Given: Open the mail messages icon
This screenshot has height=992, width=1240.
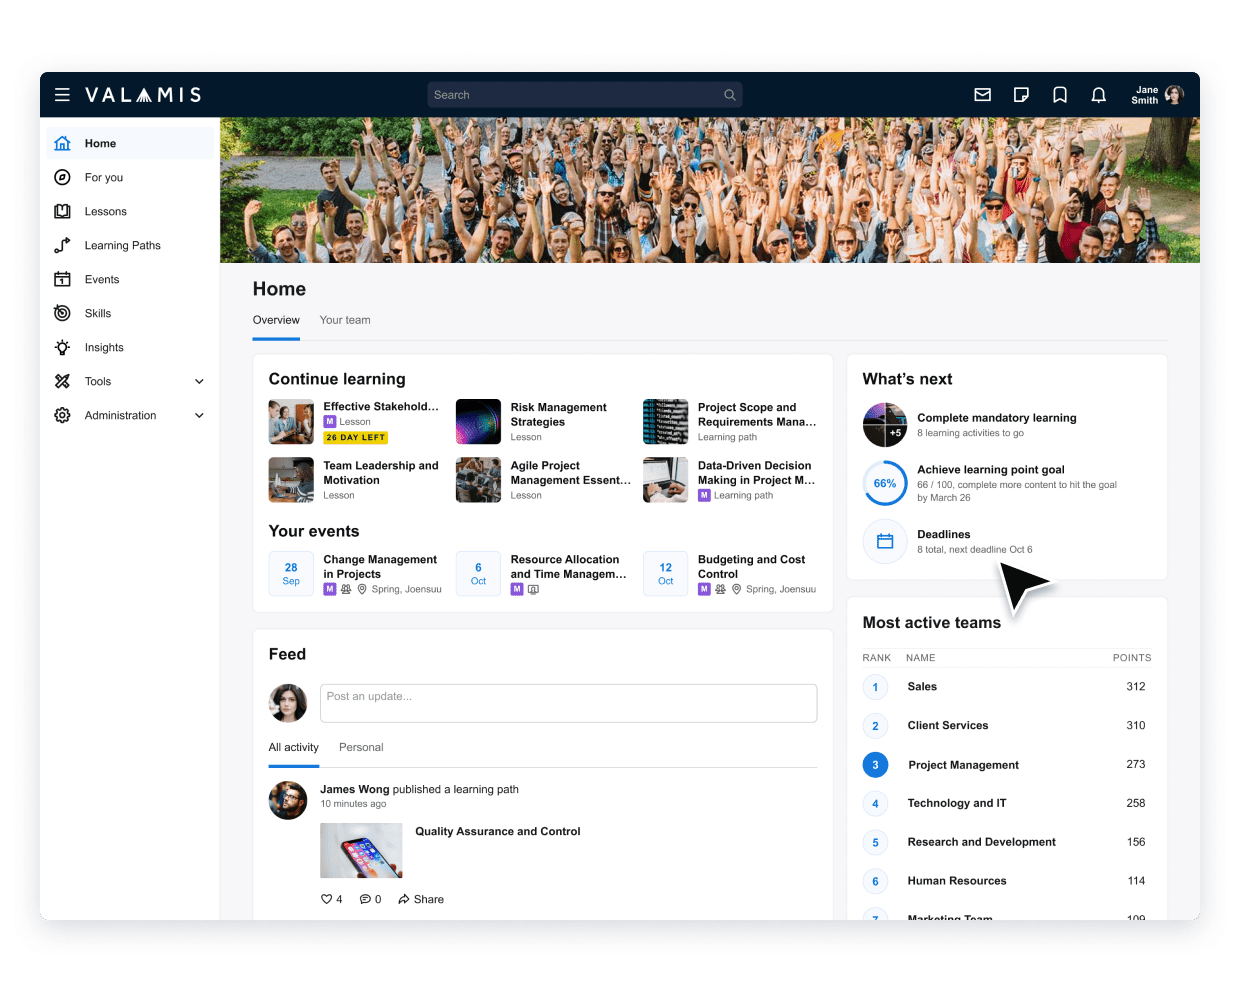Looking at the screenshot, I should pyautogui.click(x=983, y=95).
